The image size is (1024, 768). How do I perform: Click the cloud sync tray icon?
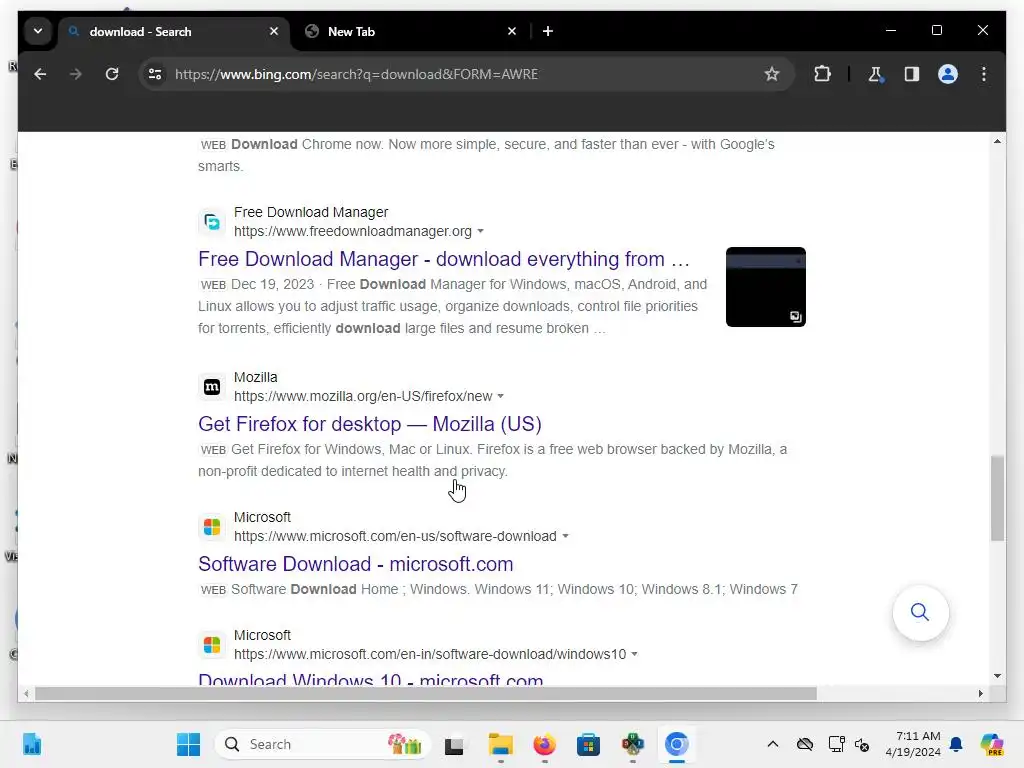(x=805, y=744)
